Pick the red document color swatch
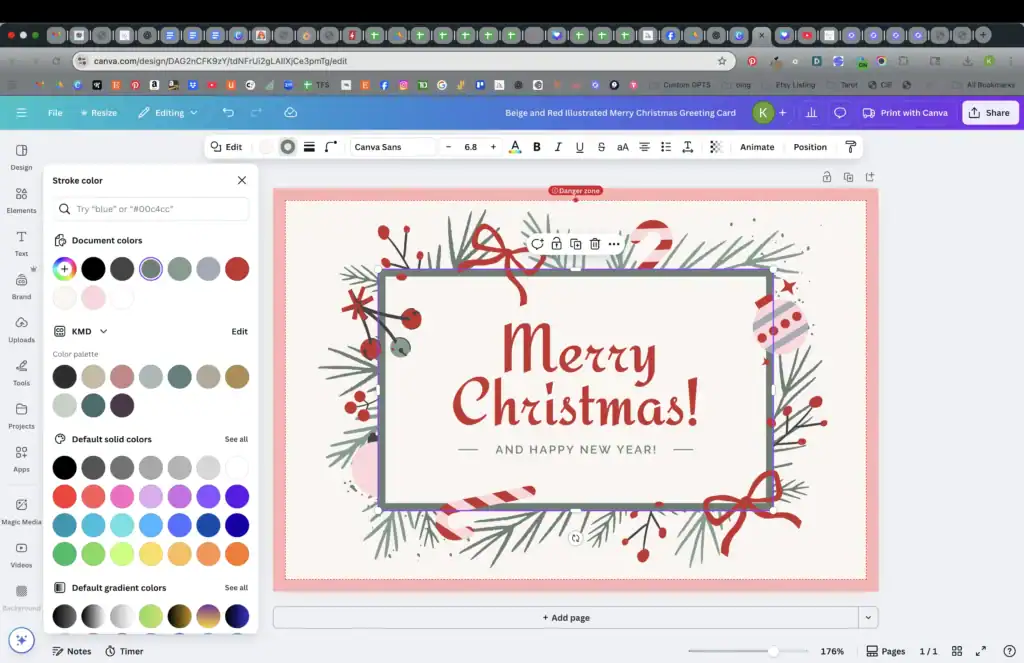This screenshot has height=663, width=1024. [x=237, y=268]
